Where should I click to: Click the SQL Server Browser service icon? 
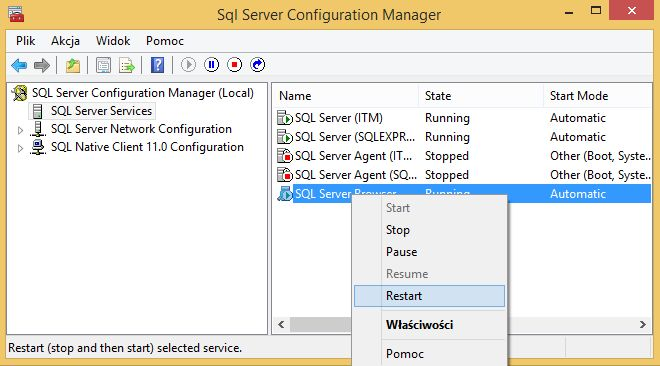pyautogui.click(x=285, y=194)
